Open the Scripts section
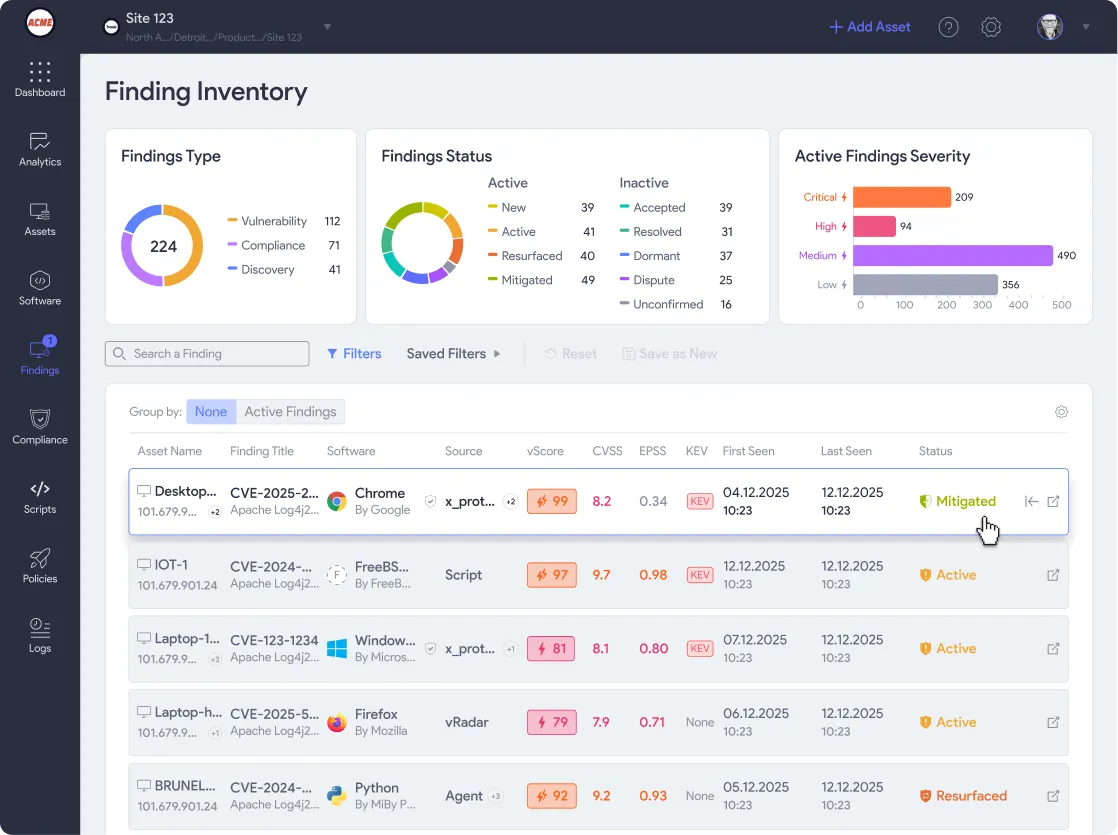Screen dimensions: 1118x835 click(x=40, y=497)
